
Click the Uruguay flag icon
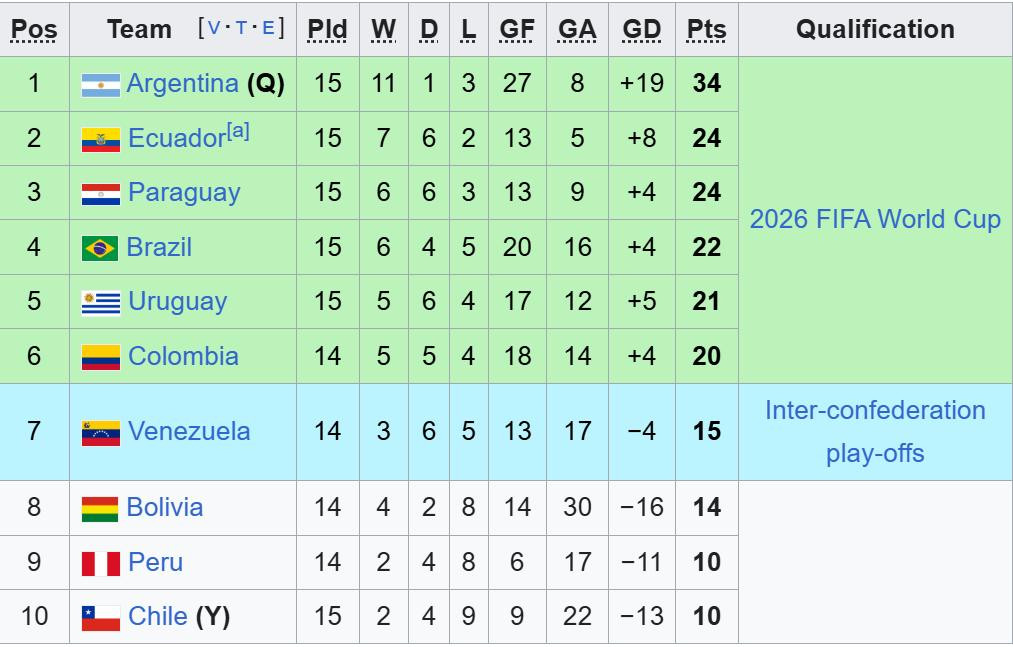click(x=101, y=303)
